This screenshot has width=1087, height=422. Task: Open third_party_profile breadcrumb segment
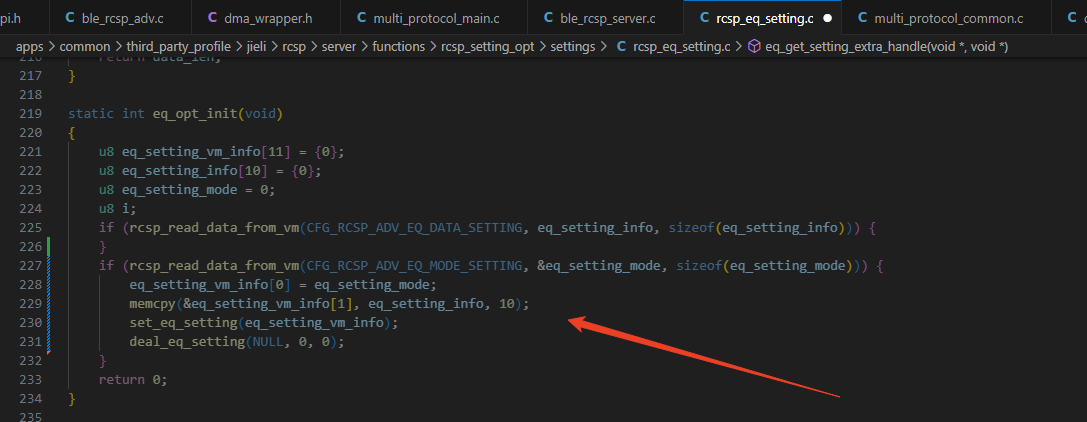(178, 47)
